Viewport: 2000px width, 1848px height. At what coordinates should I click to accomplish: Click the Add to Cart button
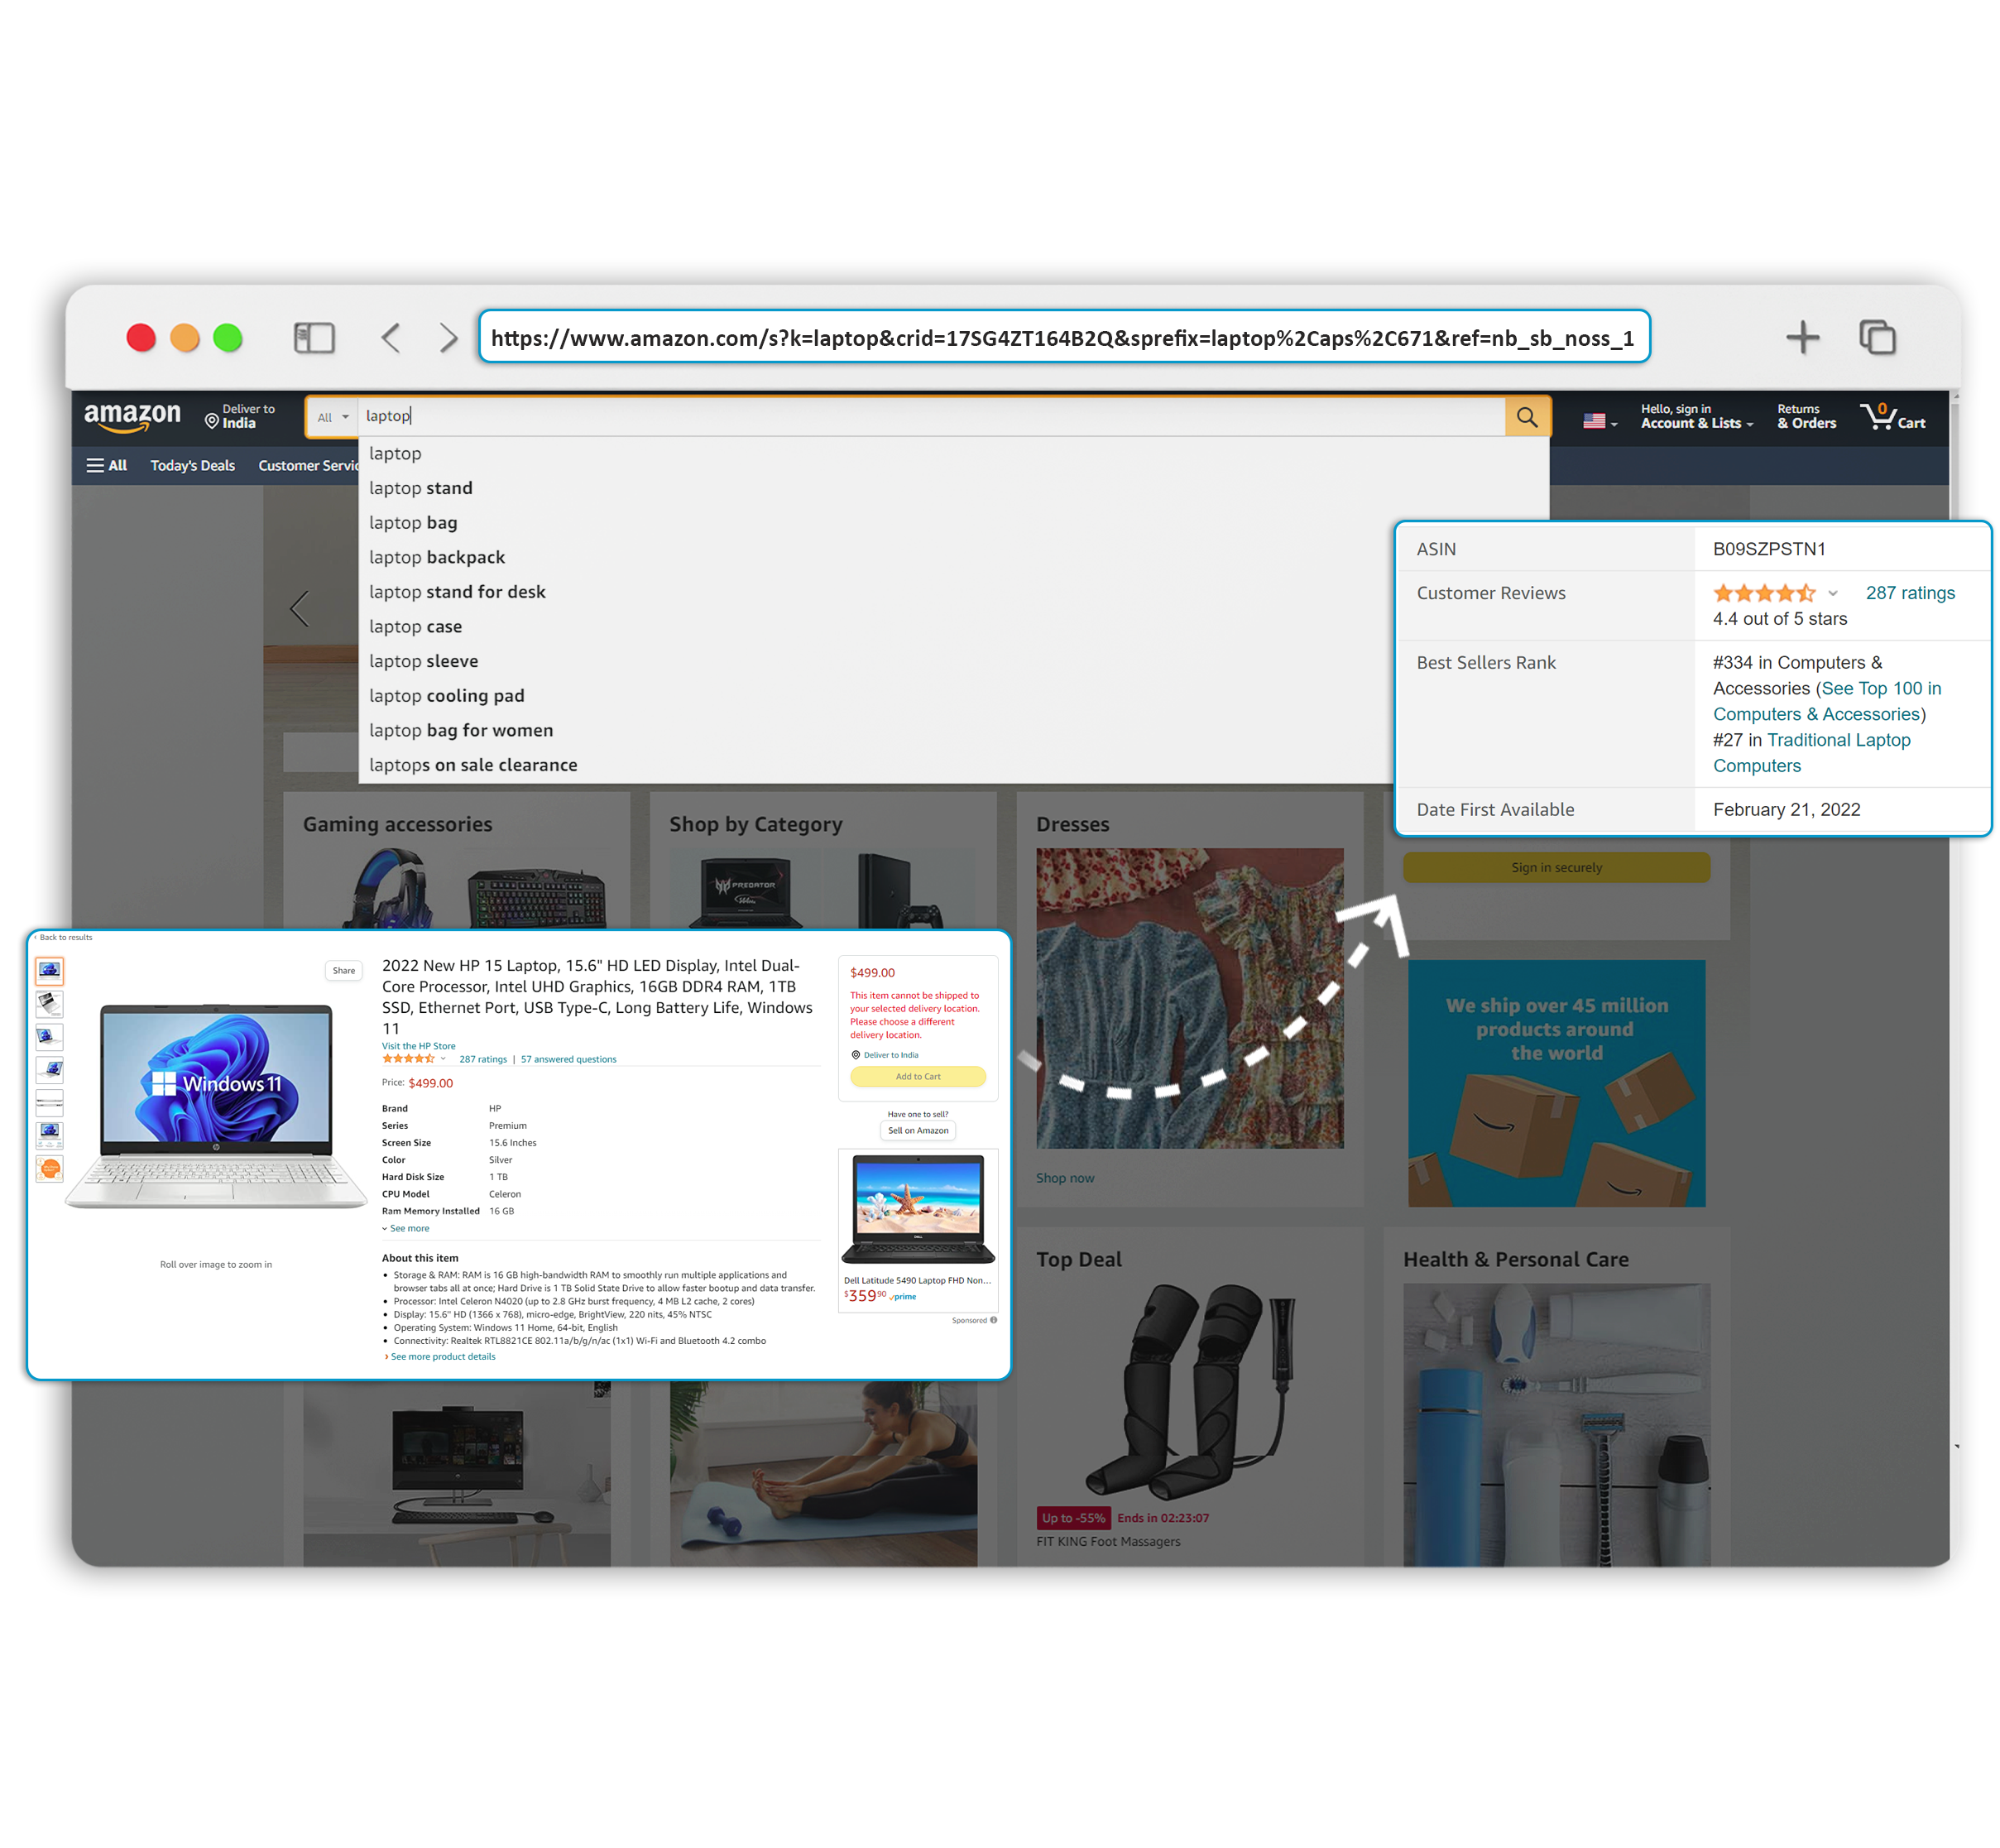click(x=917, y=1076)
